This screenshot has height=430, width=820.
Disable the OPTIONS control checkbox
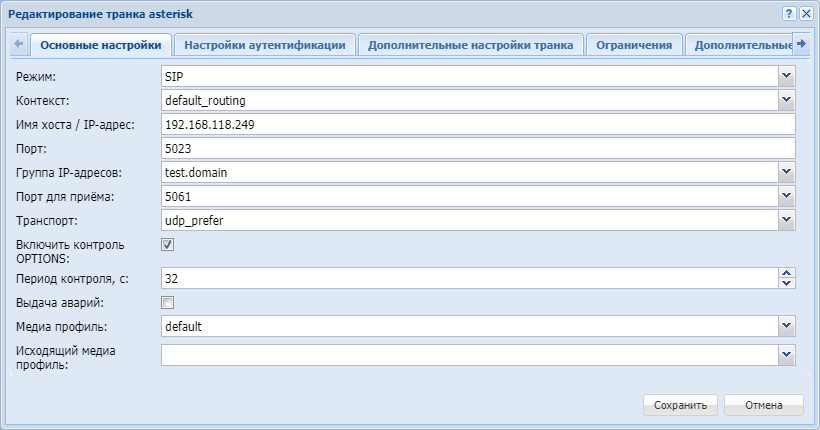tap(168, 245)
